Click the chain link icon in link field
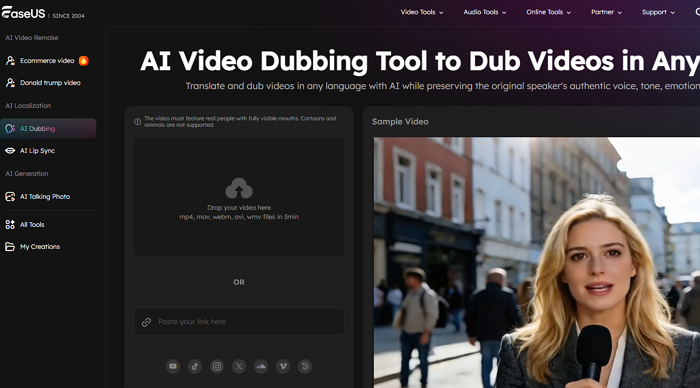The width and height of the screenshot is (700, 388). 146,322
